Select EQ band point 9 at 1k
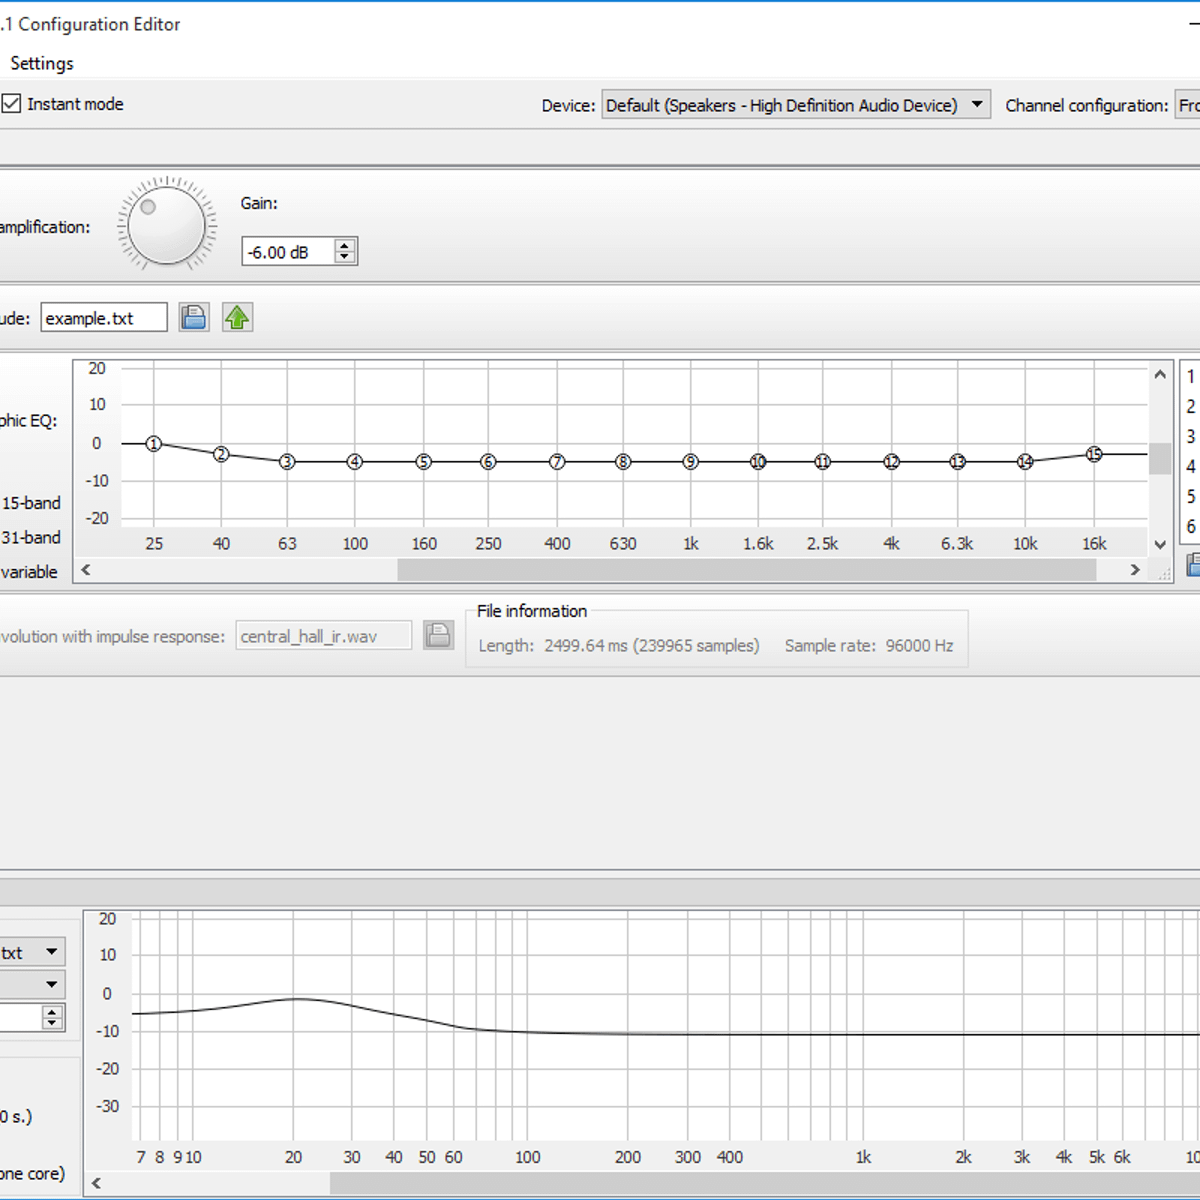1200x1200 pixels. coord(690,462)
